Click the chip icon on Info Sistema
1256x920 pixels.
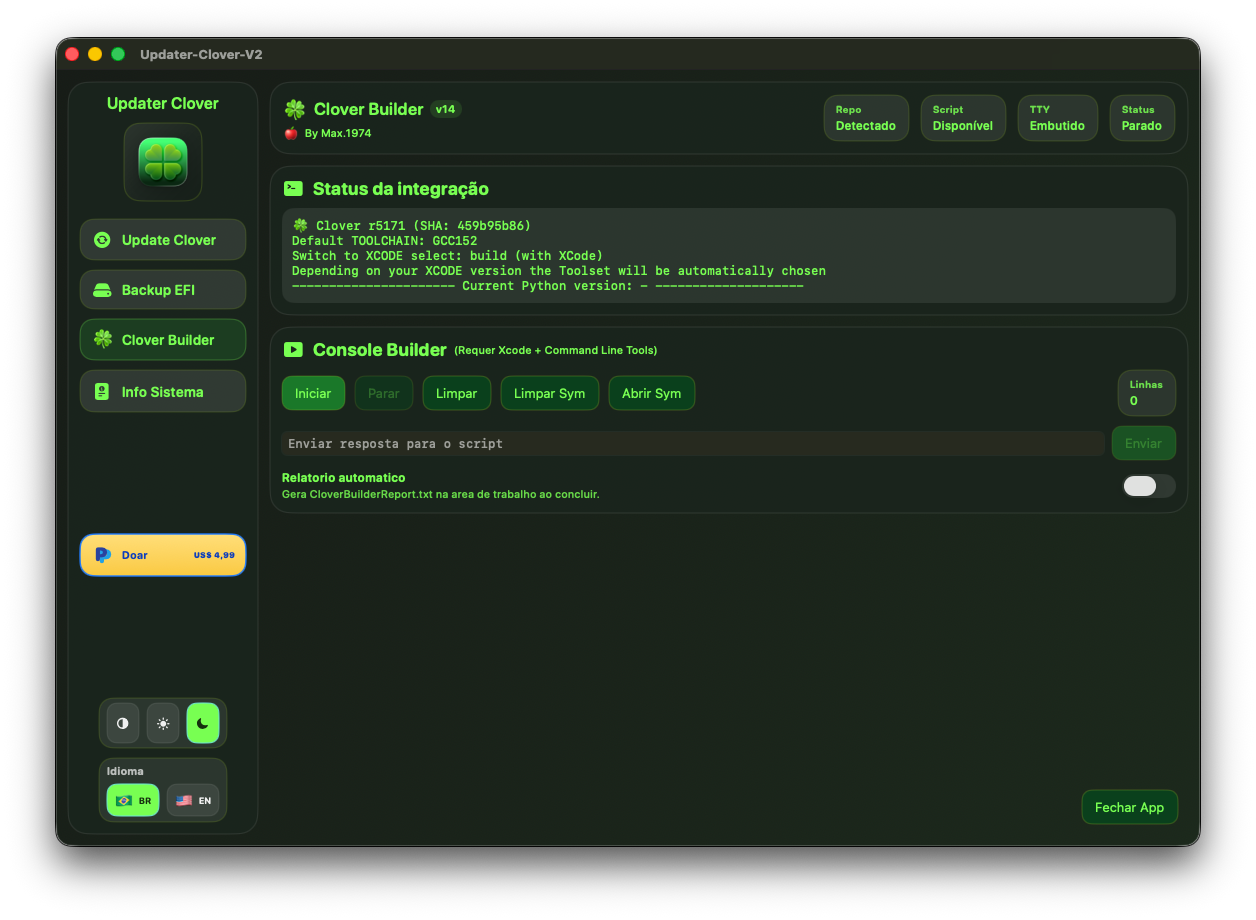tap(102, 391)
